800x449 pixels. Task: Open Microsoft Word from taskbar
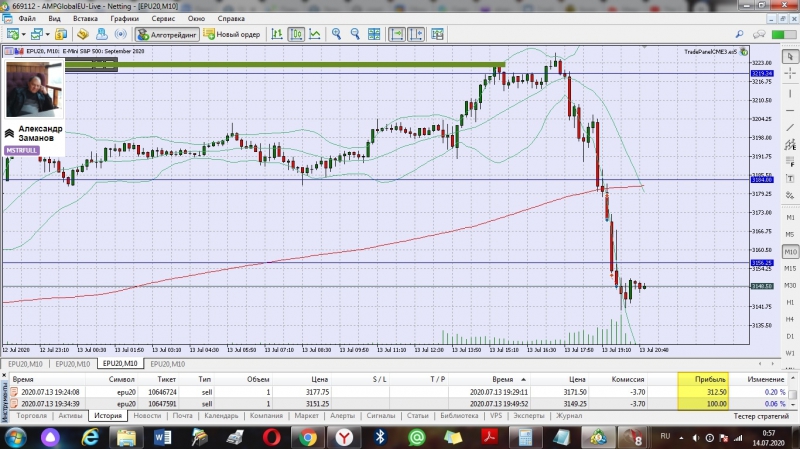[163, 437]
